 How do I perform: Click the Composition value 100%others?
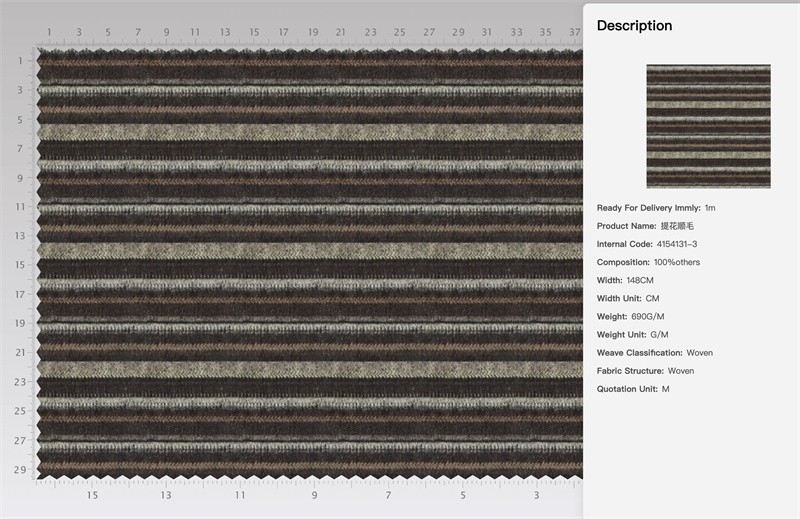pyautogui.click(x=677, y=262)
